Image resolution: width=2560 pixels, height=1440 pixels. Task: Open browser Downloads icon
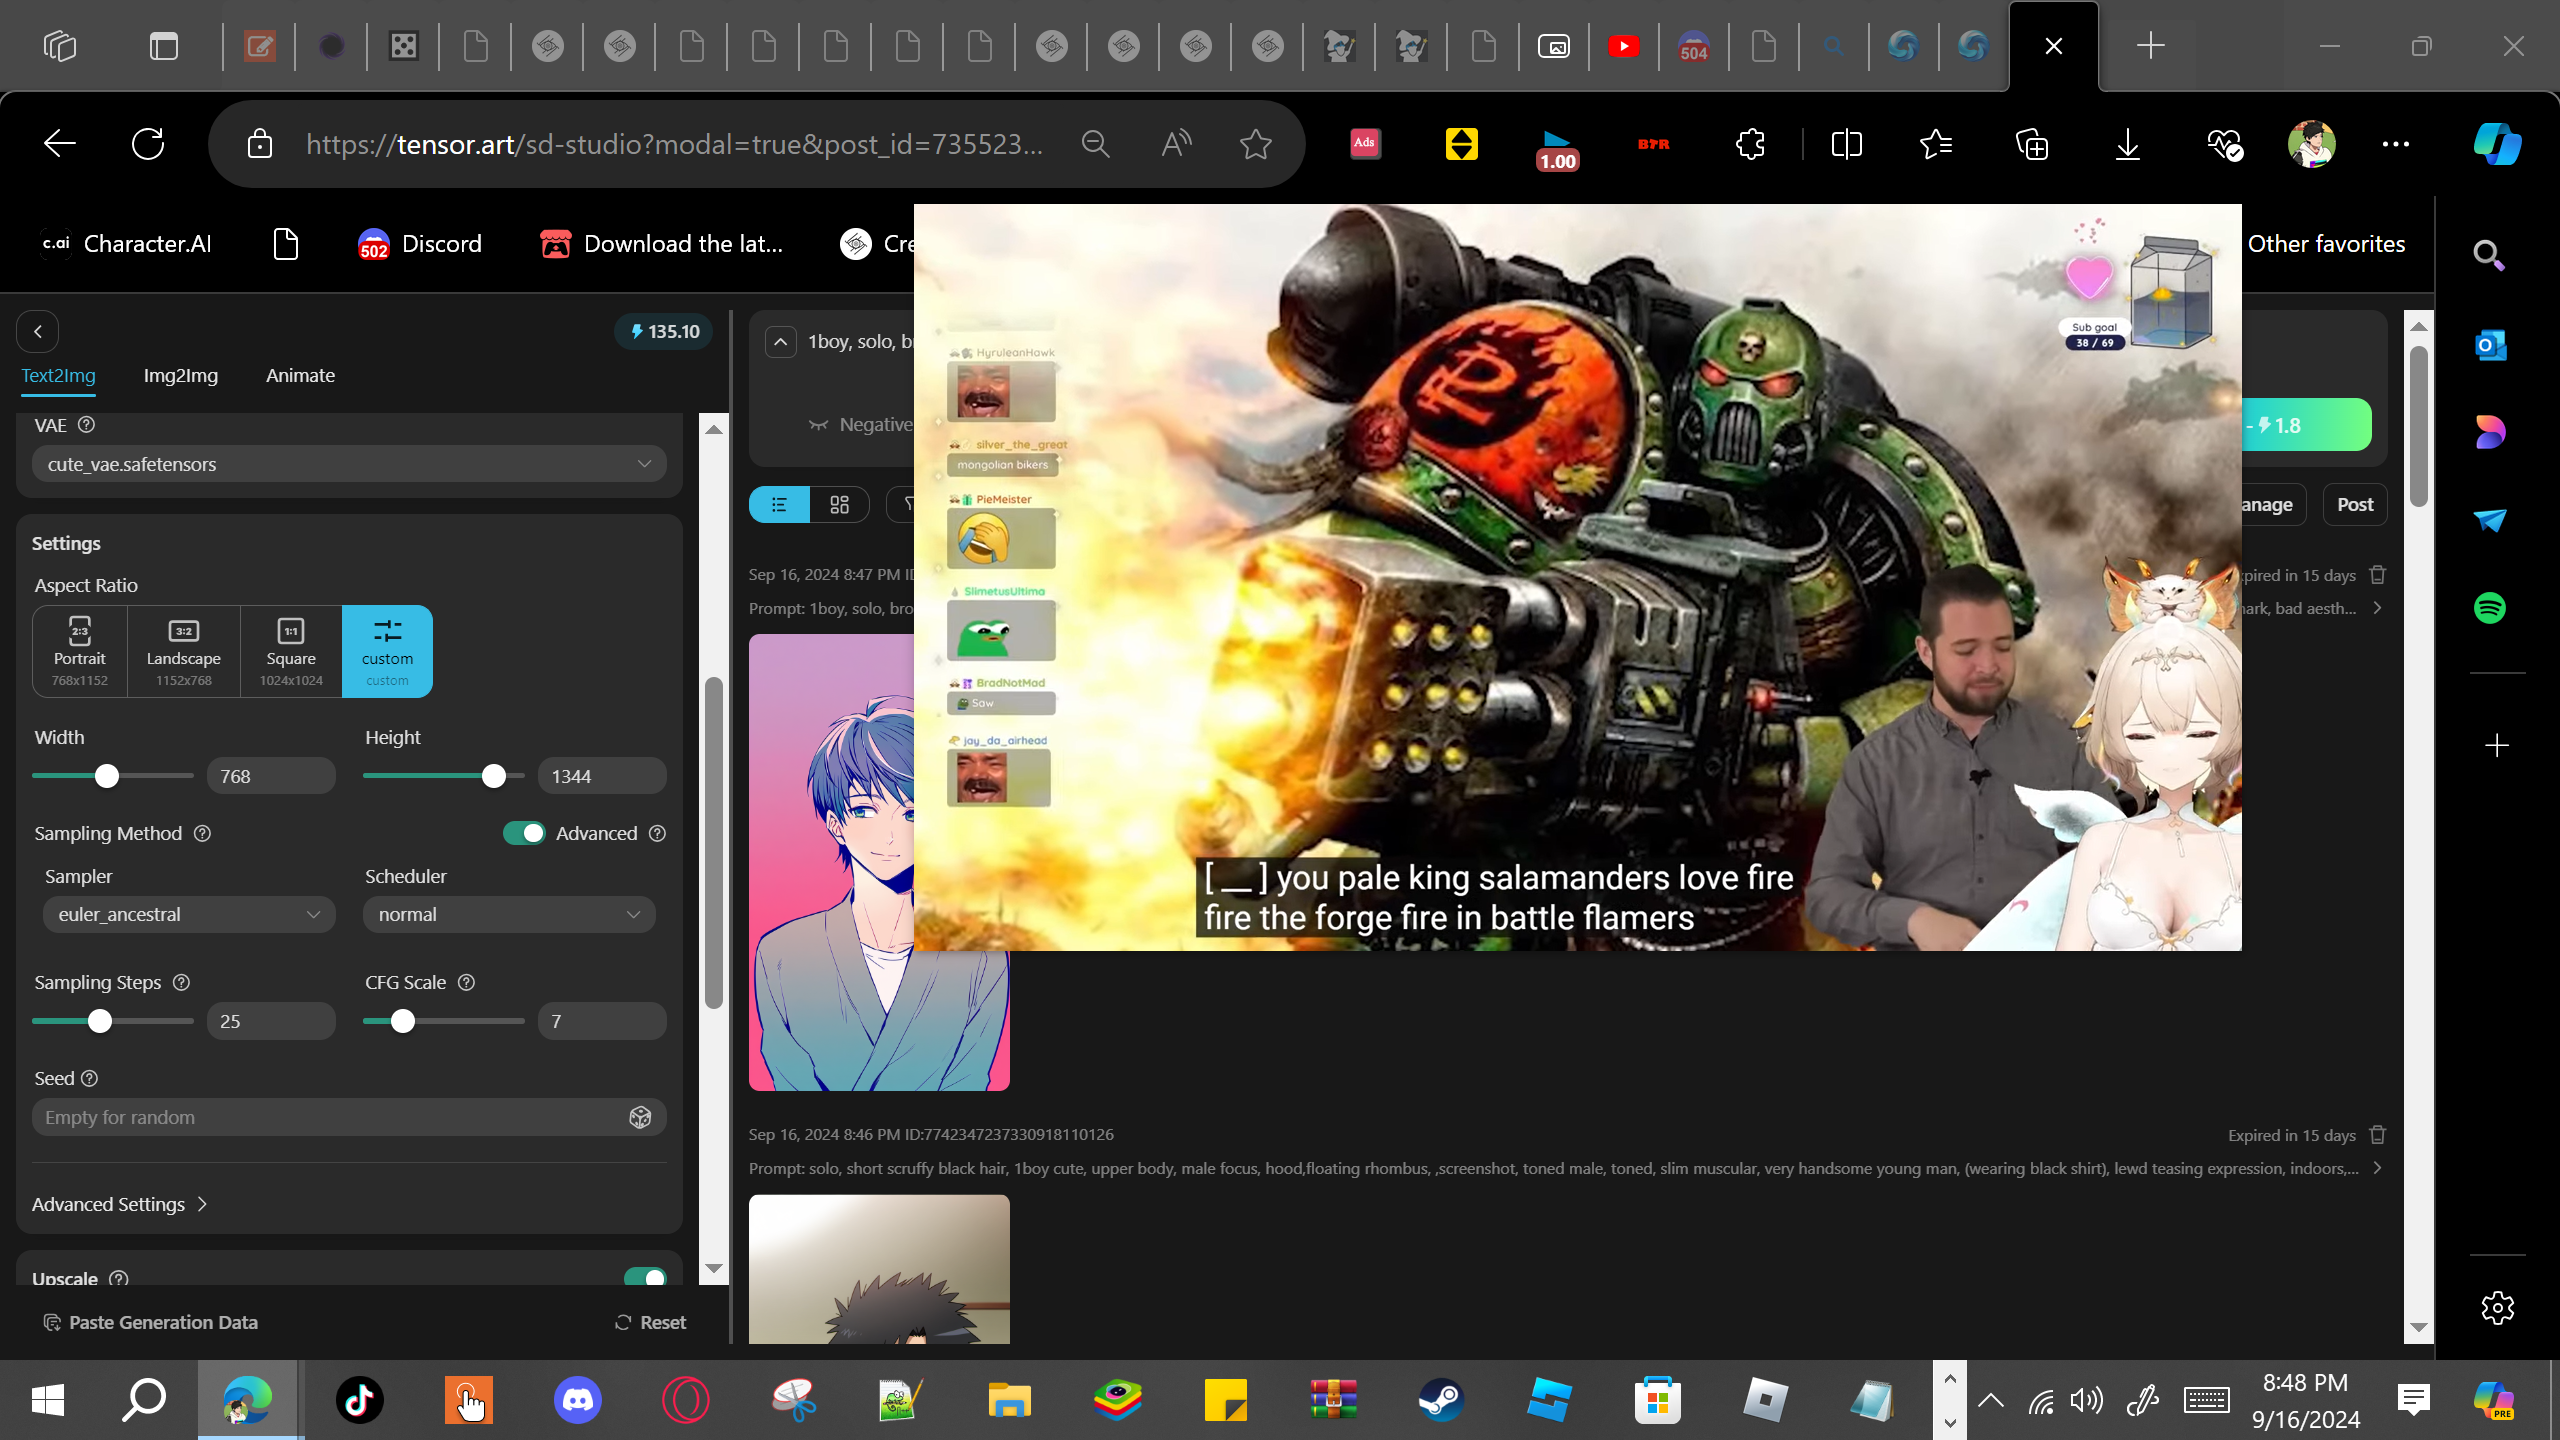click(2128, 144)
